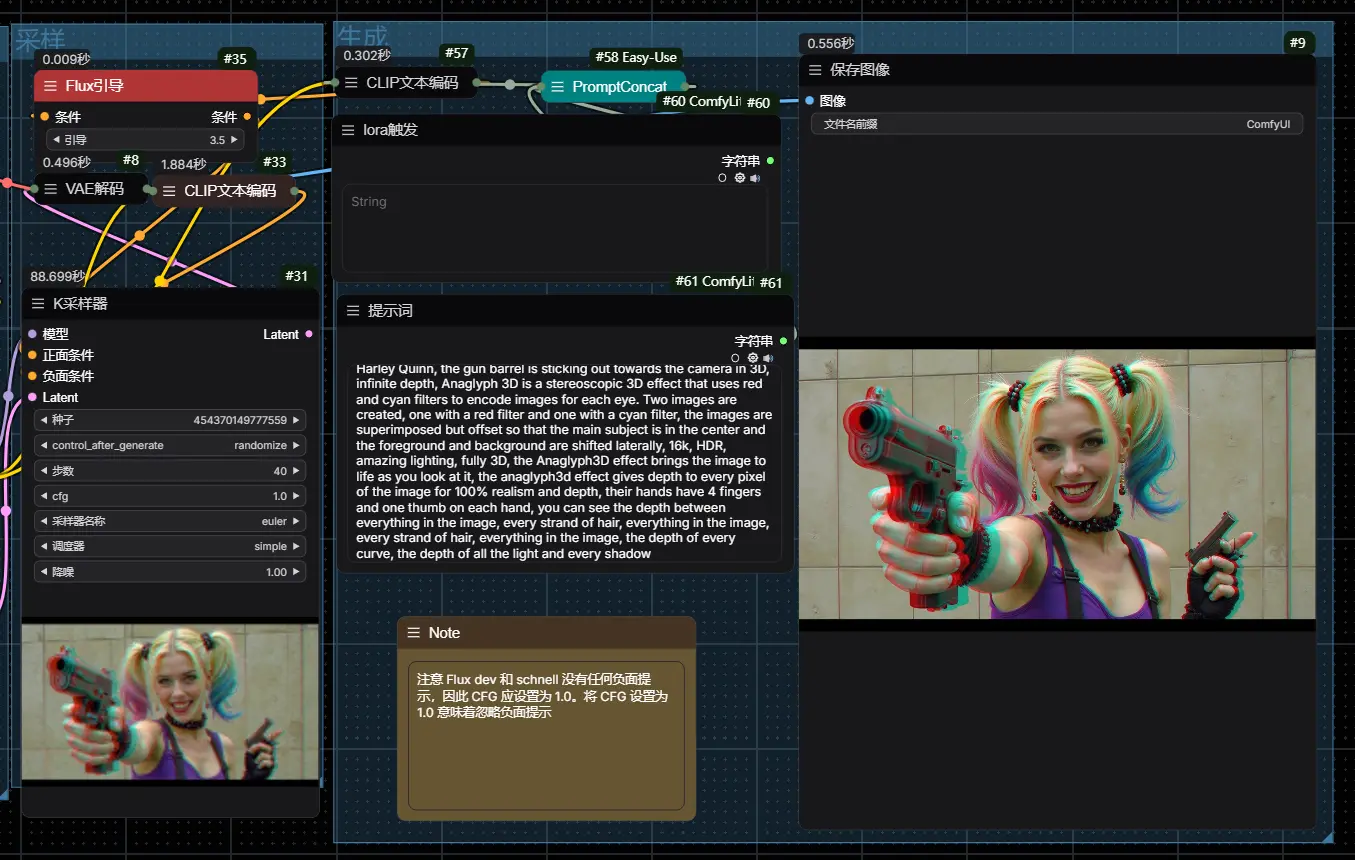Select next 采样器名称 option with right arrow

[x=296, y=521]
